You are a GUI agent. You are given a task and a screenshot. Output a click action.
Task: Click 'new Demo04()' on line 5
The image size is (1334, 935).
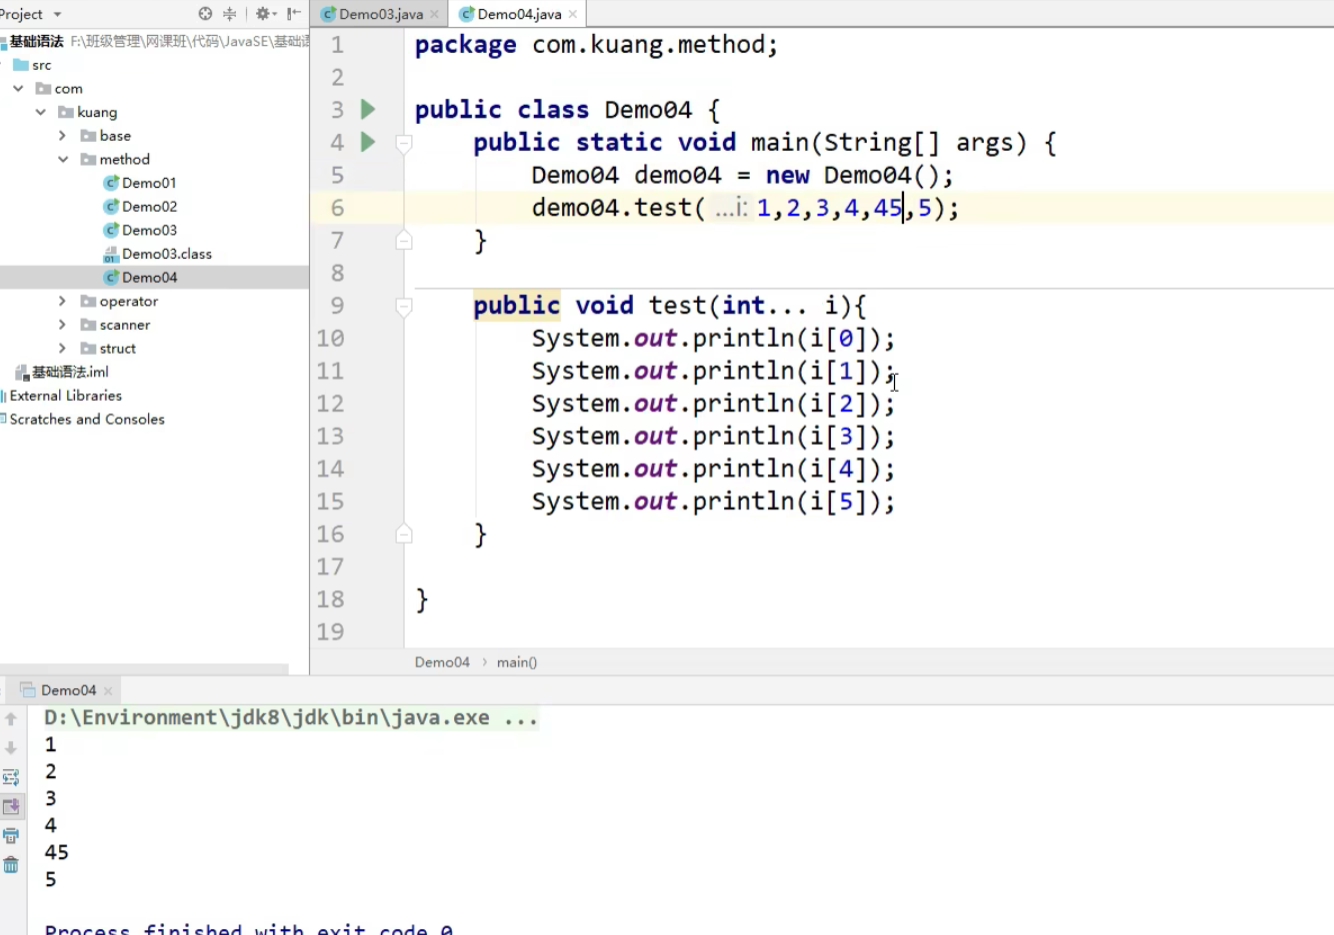tap(853, 175)
